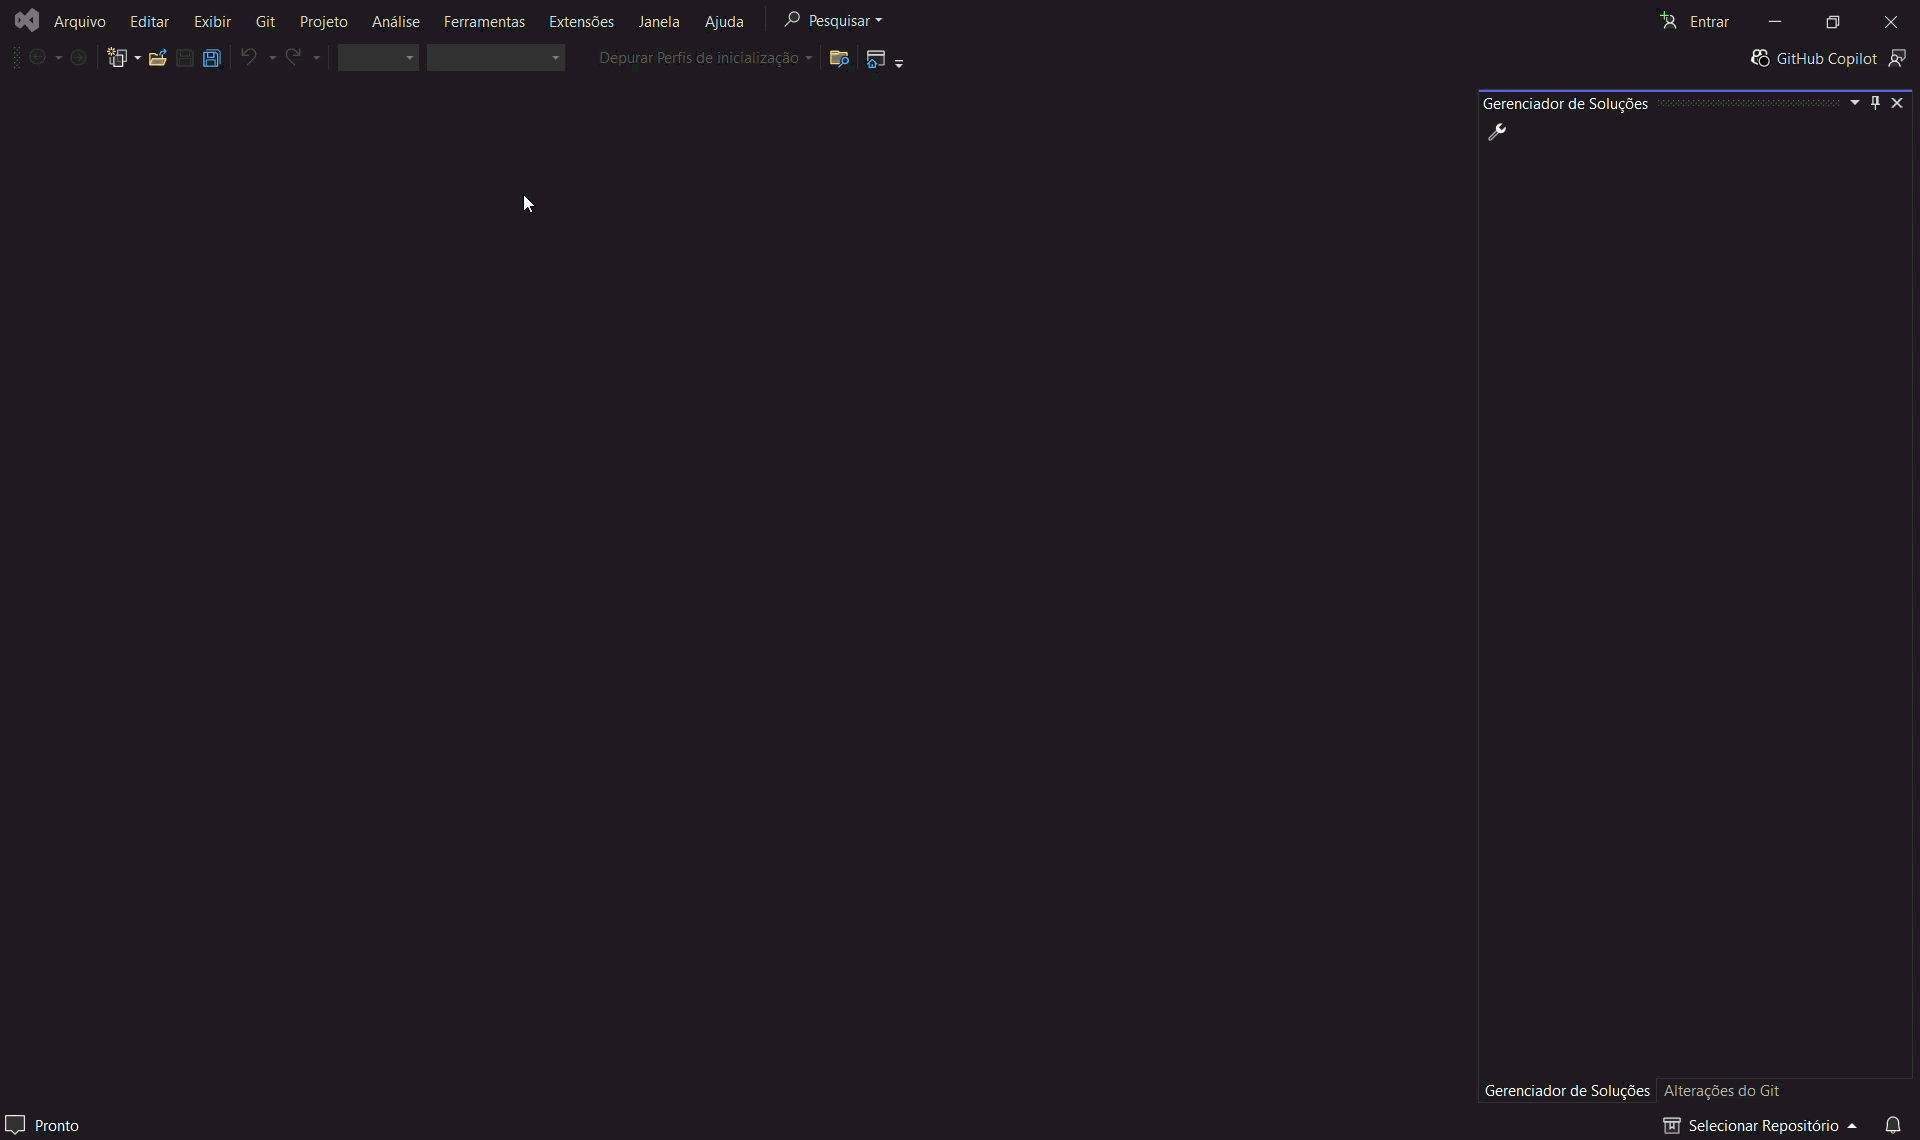Open the notifications bell in status bar

point(1893,1125)
